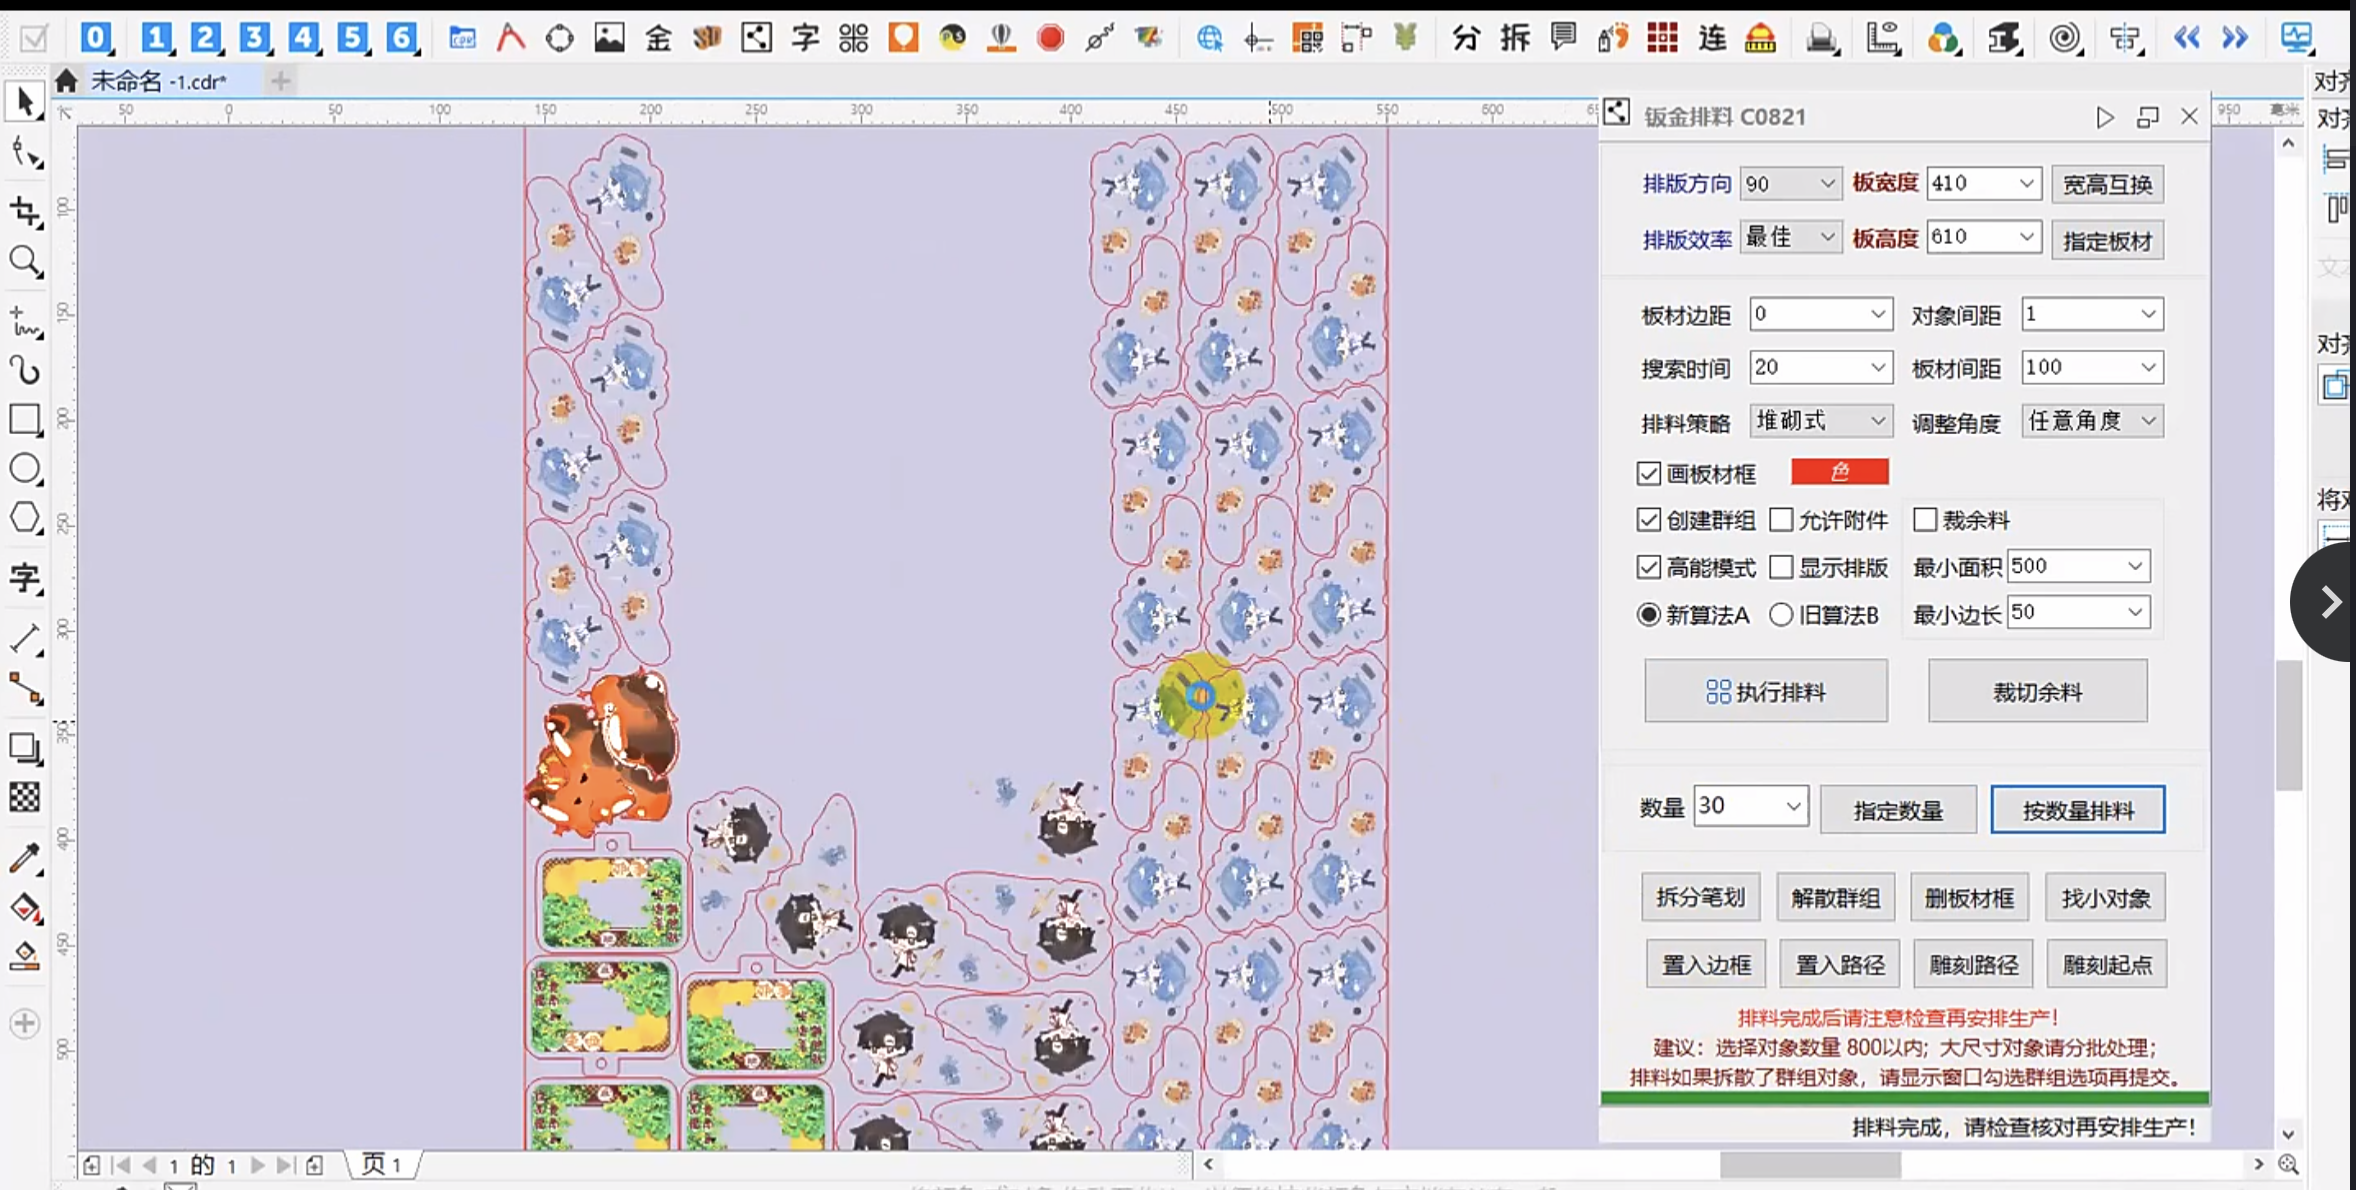This screenshot has width=2356, height=1190.
Task: Select the Rectangle tool
Action: [25, 419]
